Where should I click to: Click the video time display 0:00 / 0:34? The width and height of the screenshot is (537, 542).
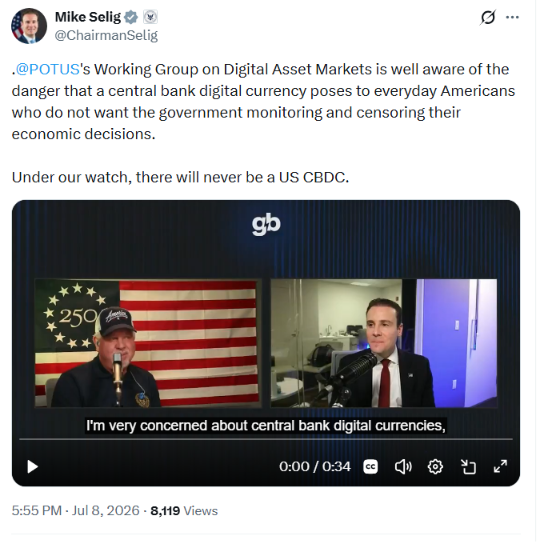pos(315,467)
